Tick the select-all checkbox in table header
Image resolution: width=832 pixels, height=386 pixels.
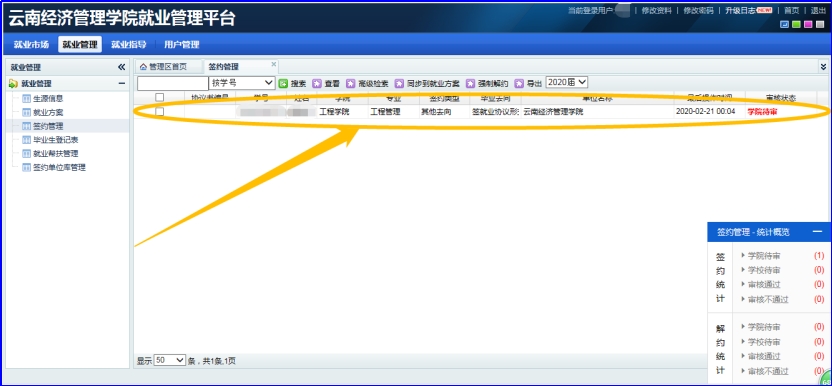coord(159,97)
